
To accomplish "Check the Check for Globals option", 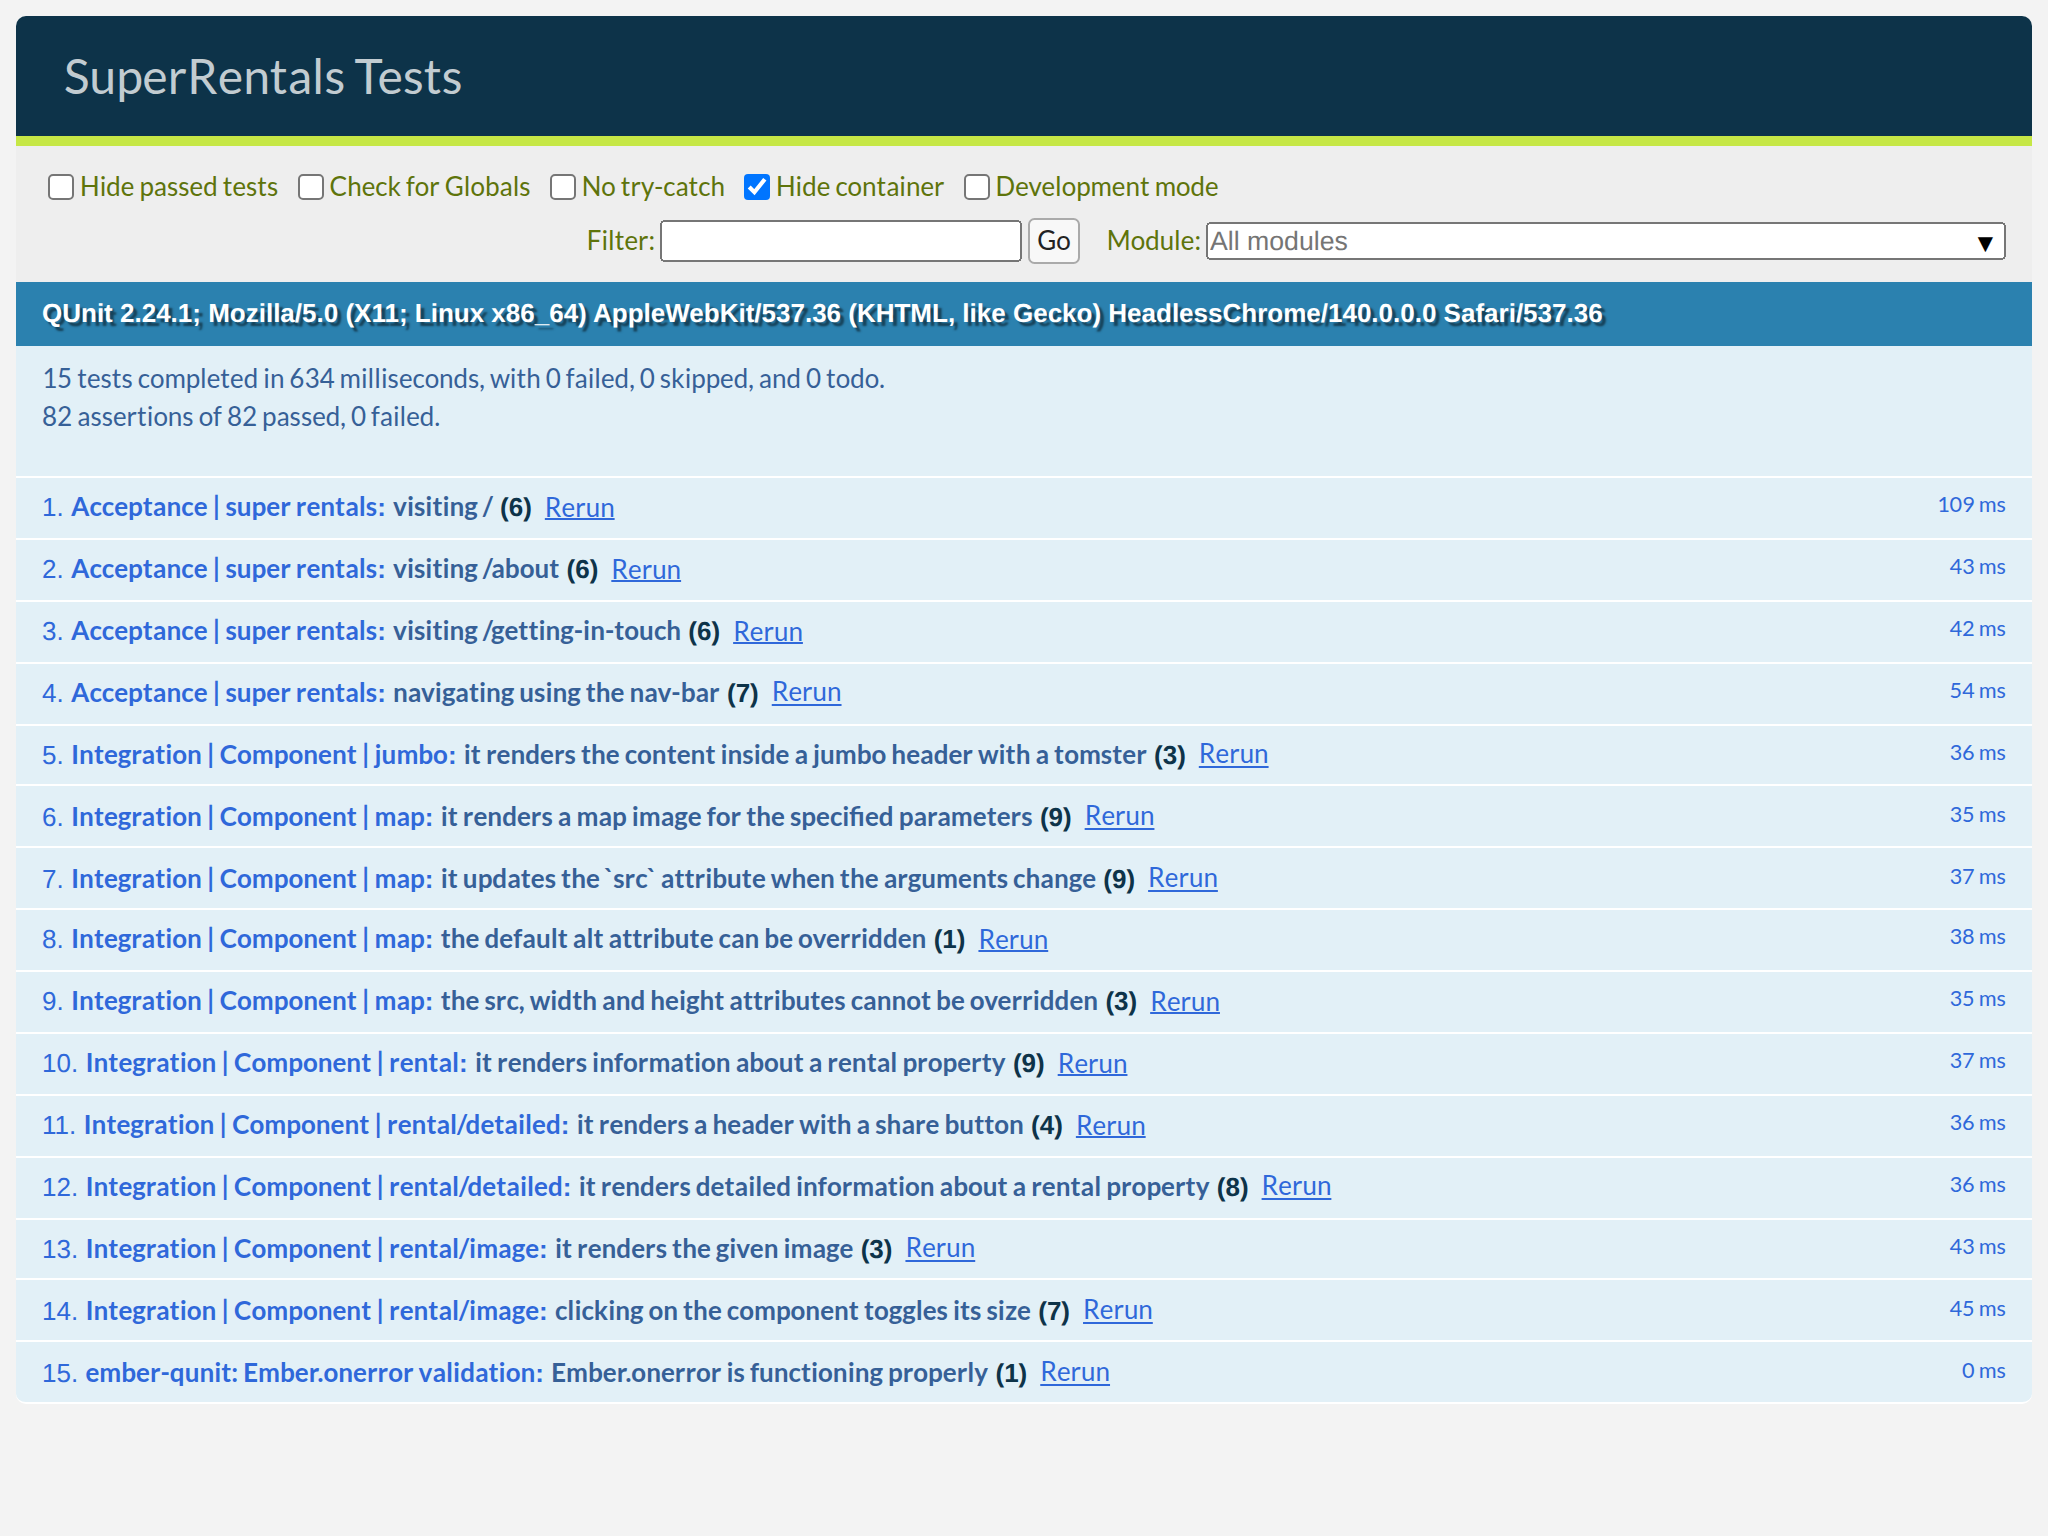I will point(311,186).
